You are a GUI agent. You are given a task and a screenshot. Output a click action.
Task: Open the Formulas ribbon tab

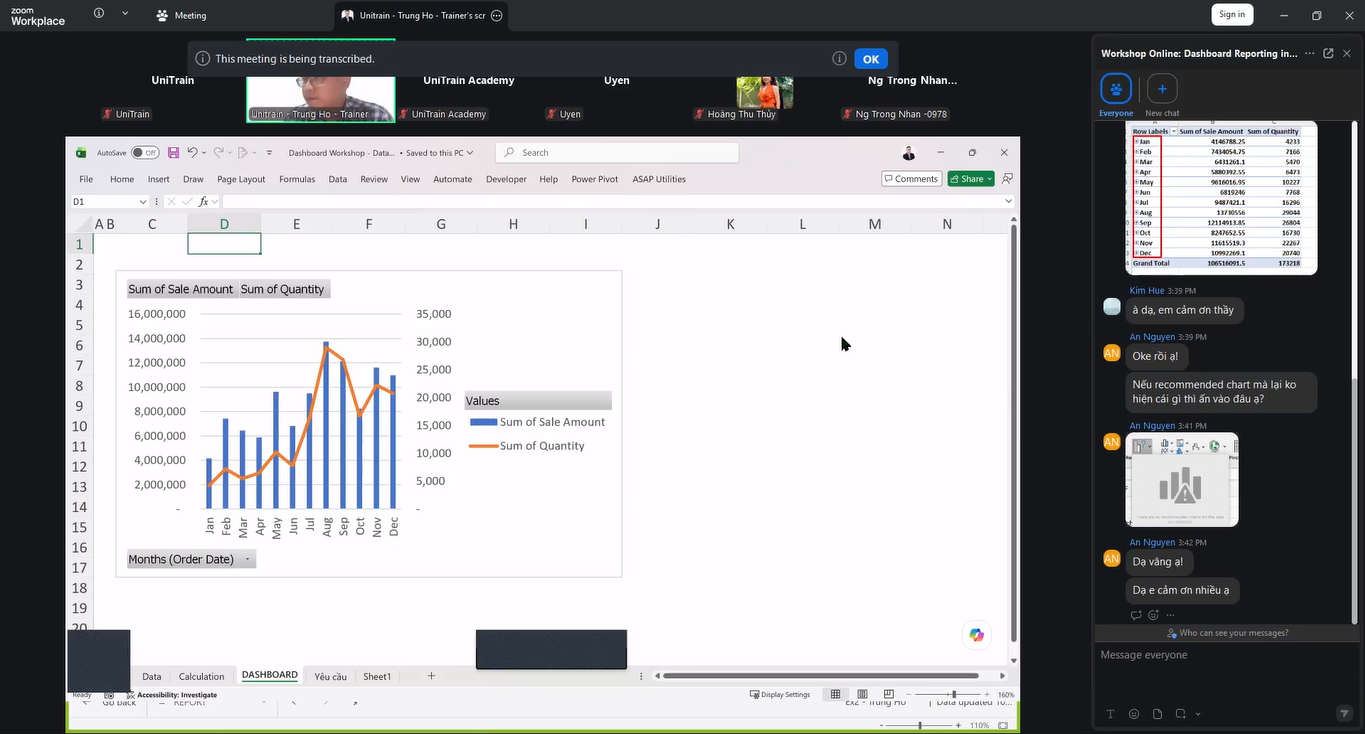coord(297,179)
